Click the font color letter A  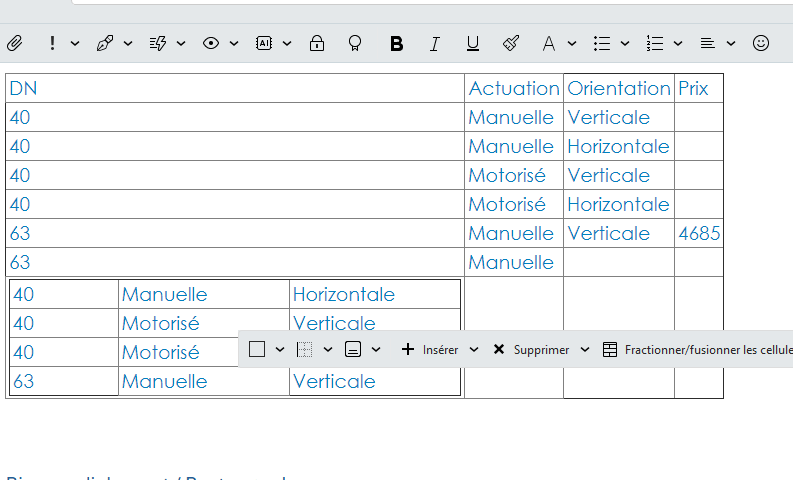[x=548, y=43]
